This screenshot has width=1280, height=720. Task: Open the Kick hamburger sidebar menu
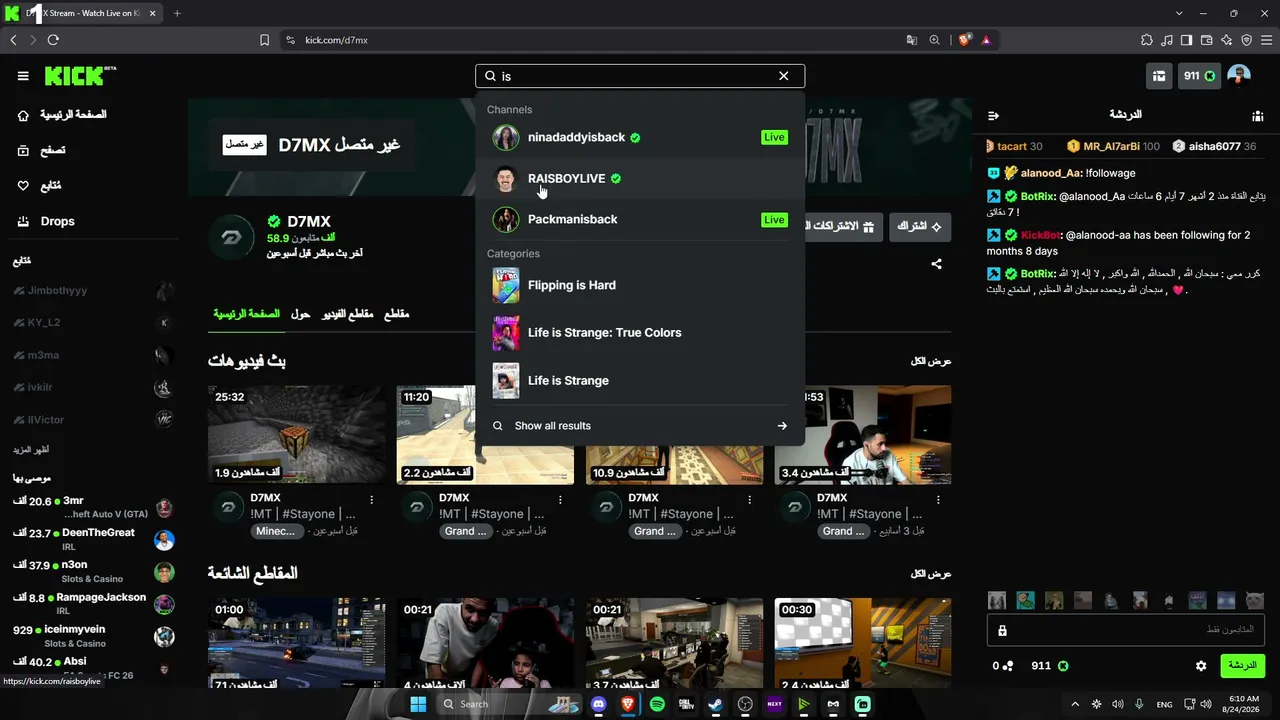pos(23,76)
